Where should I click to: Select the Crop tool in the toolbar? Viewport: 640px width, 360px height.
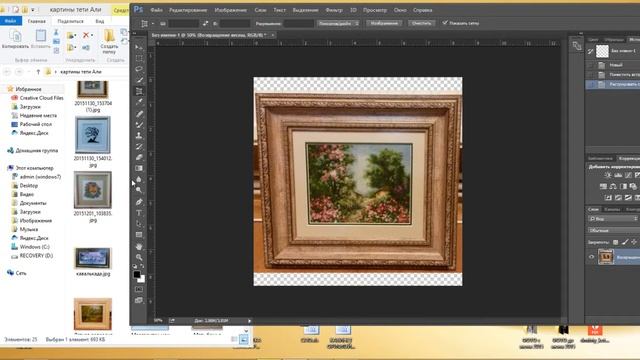click(x=139, y=91)
